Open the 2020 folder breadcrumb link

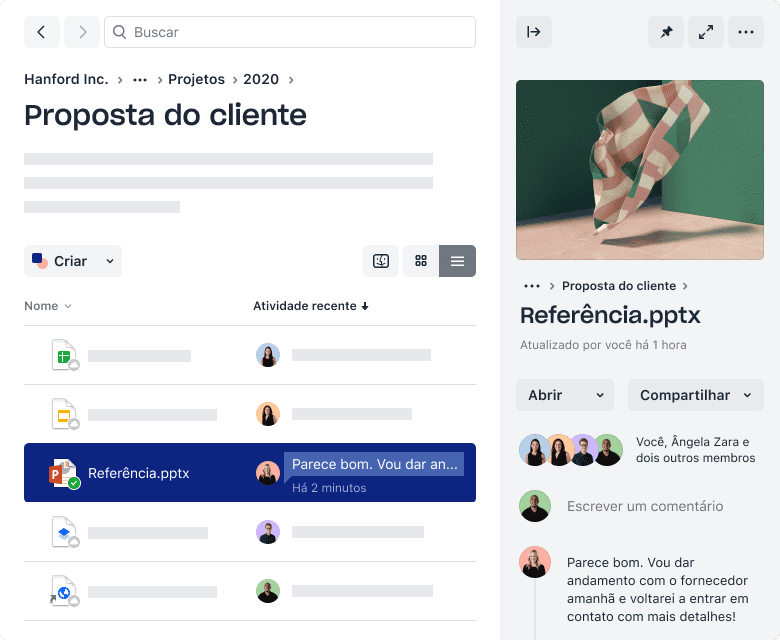click(261, 79)
